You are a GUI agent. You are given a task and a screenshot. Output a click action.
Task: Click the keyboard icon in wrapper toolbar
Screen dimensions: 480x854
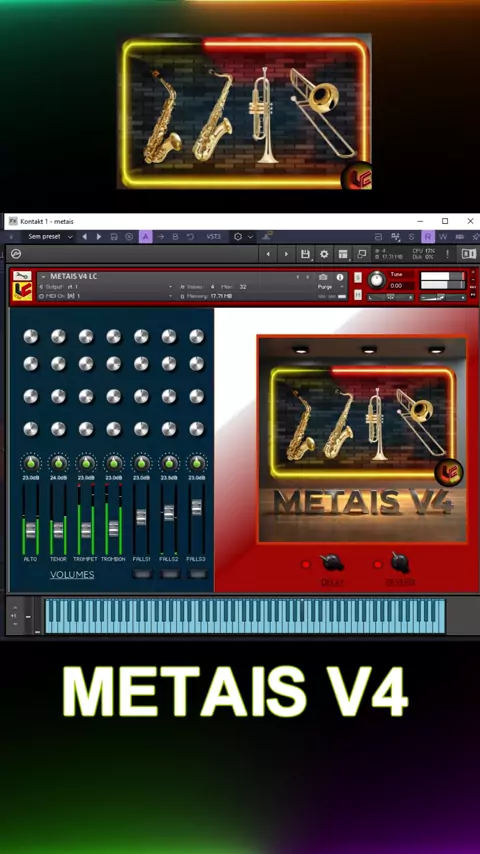(459, 237)
